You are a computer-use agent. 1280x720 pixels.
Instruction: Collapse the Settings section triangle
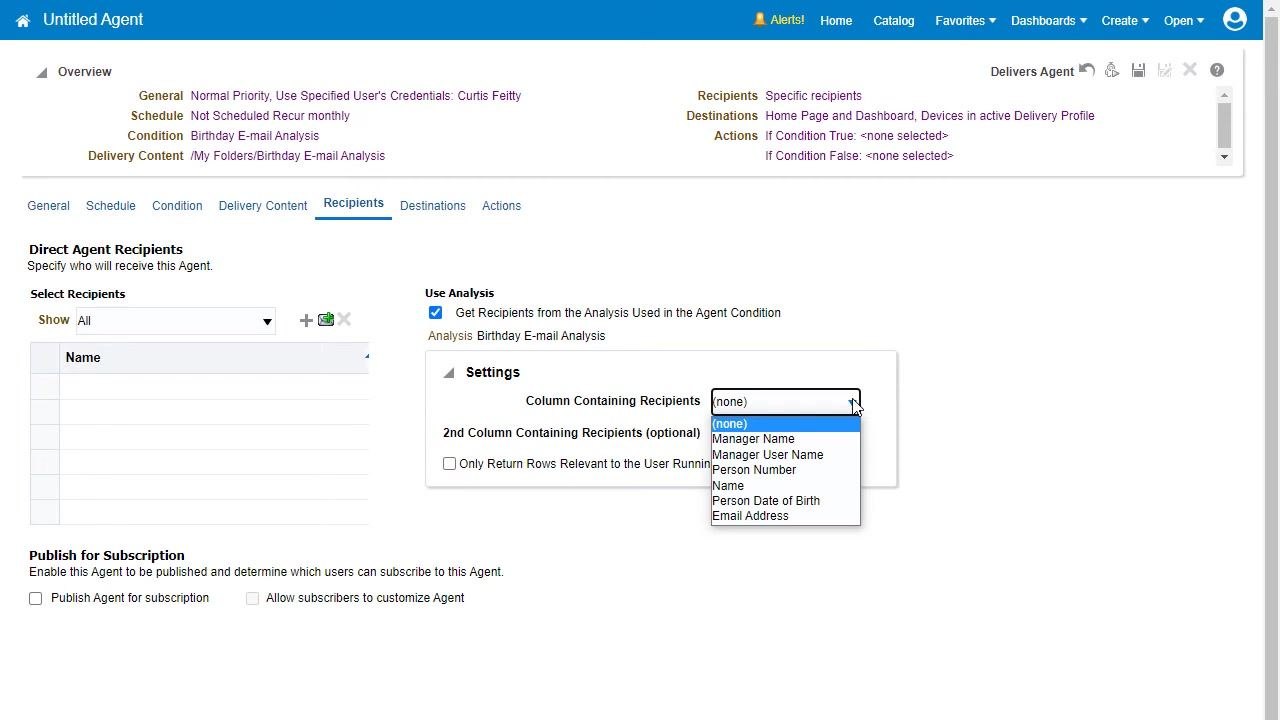[449, 372]
